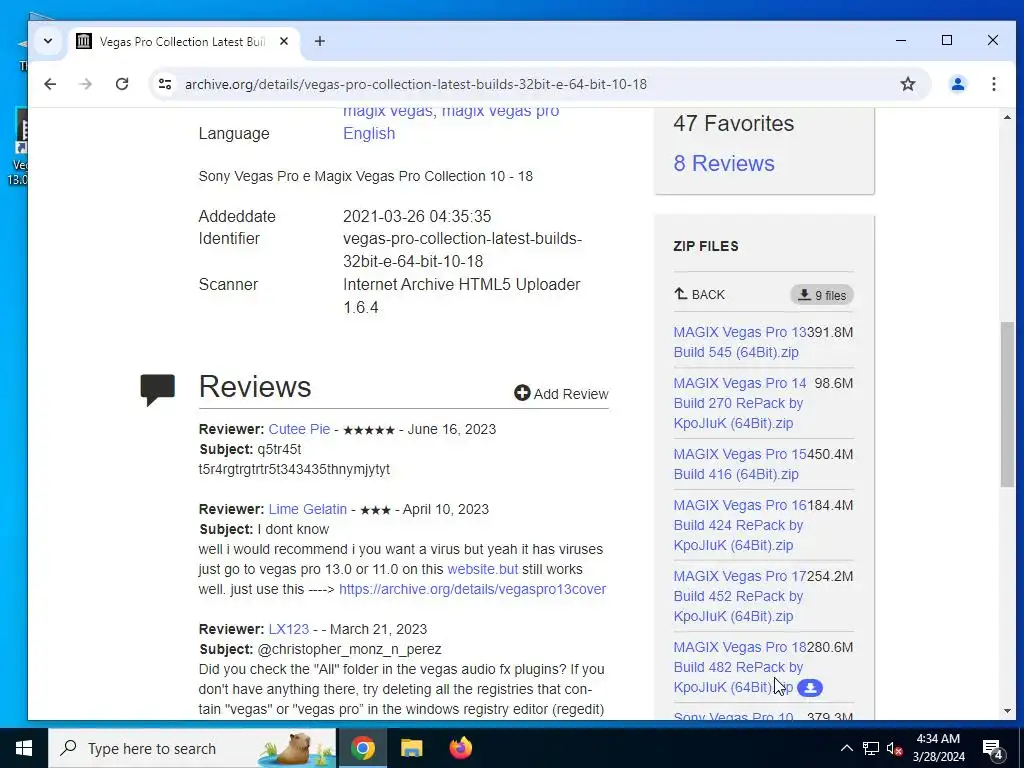1024x768 pixels.
Task: Select the 47 Favorites text
Action: click(733, 123)
